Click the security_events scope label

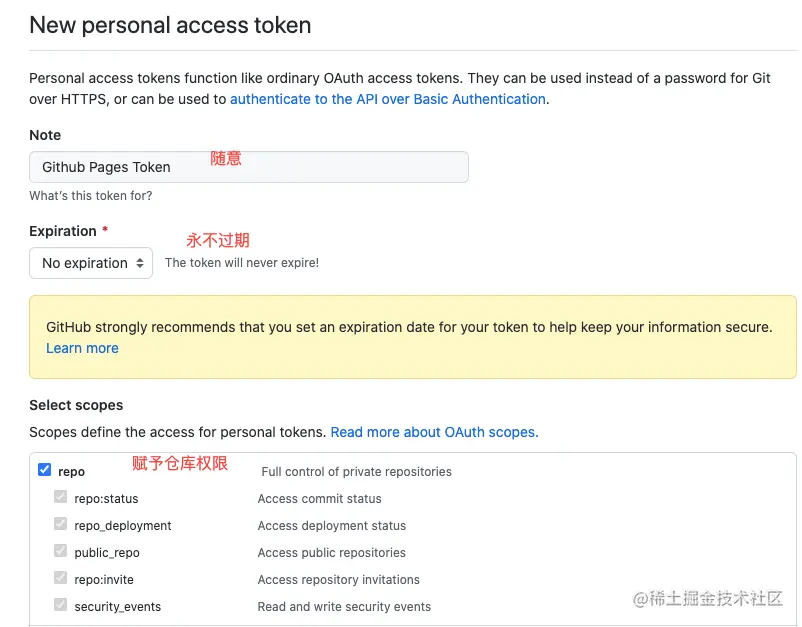click(118, 607)
